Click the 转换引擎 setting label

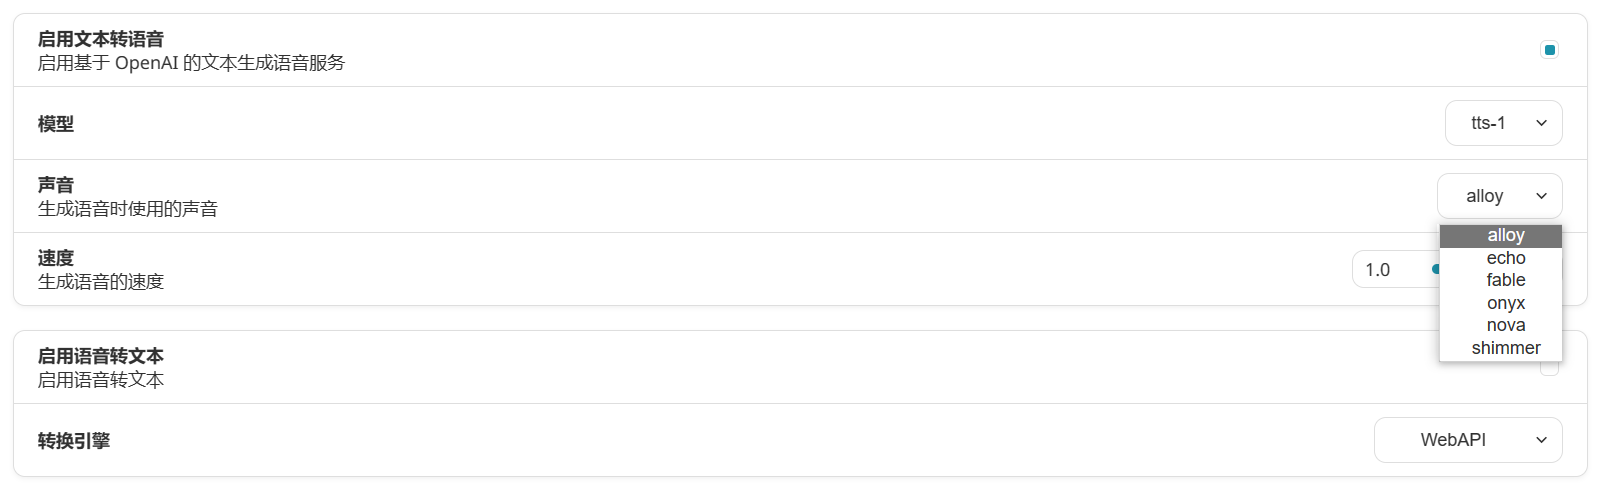tap(74, 441)
